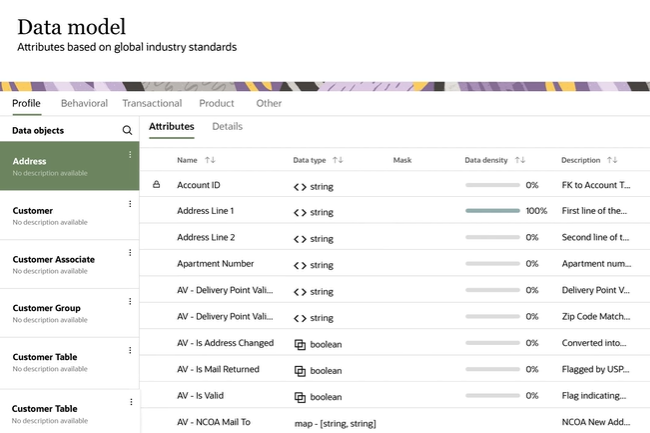
Task: Switch to Other tab
Action: [x=269, y=103]
